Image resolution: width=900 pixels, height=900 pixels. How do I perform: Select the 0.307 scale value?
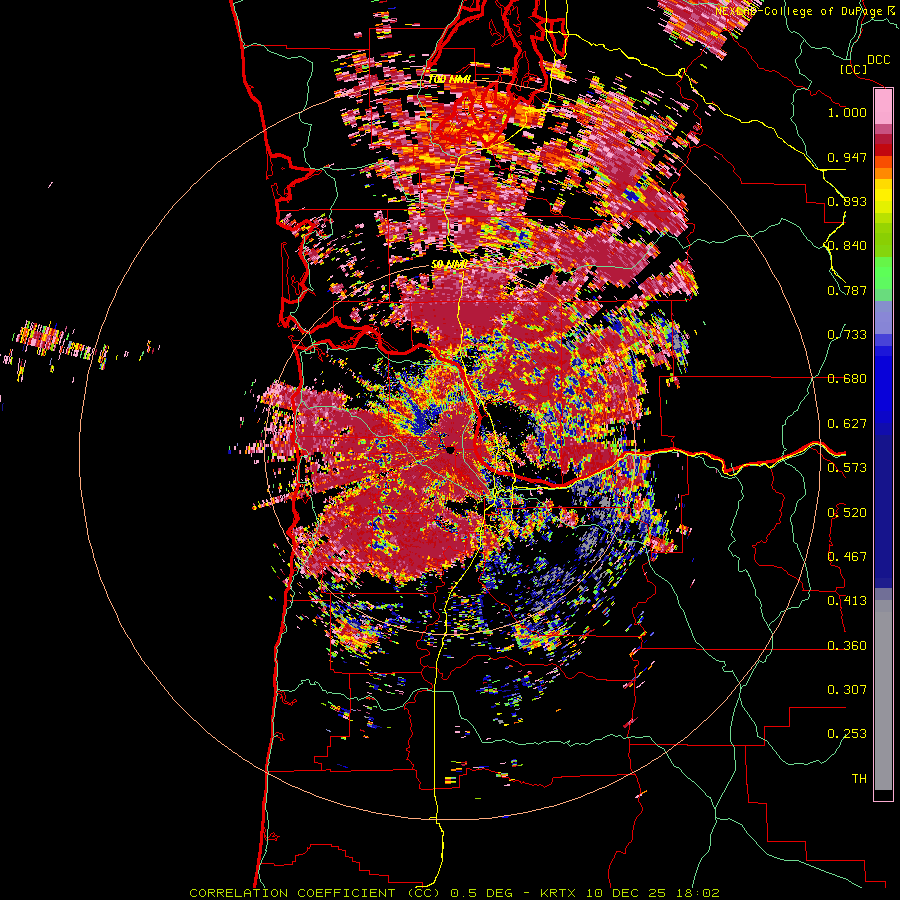[x=847, y=690]
